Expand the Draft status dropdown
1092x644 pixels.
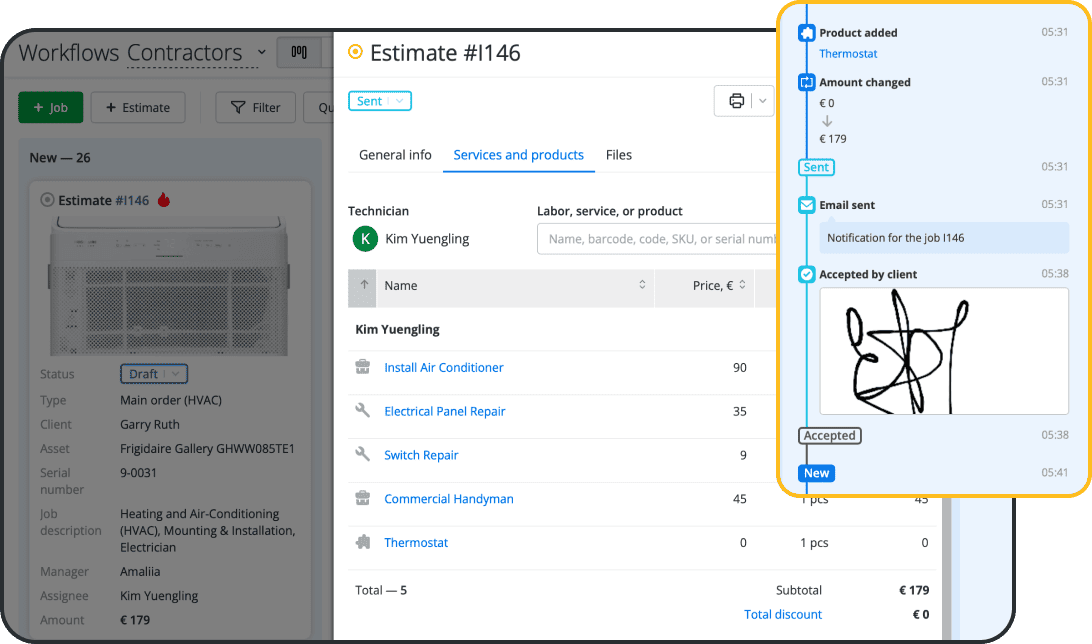coord(153,374)
